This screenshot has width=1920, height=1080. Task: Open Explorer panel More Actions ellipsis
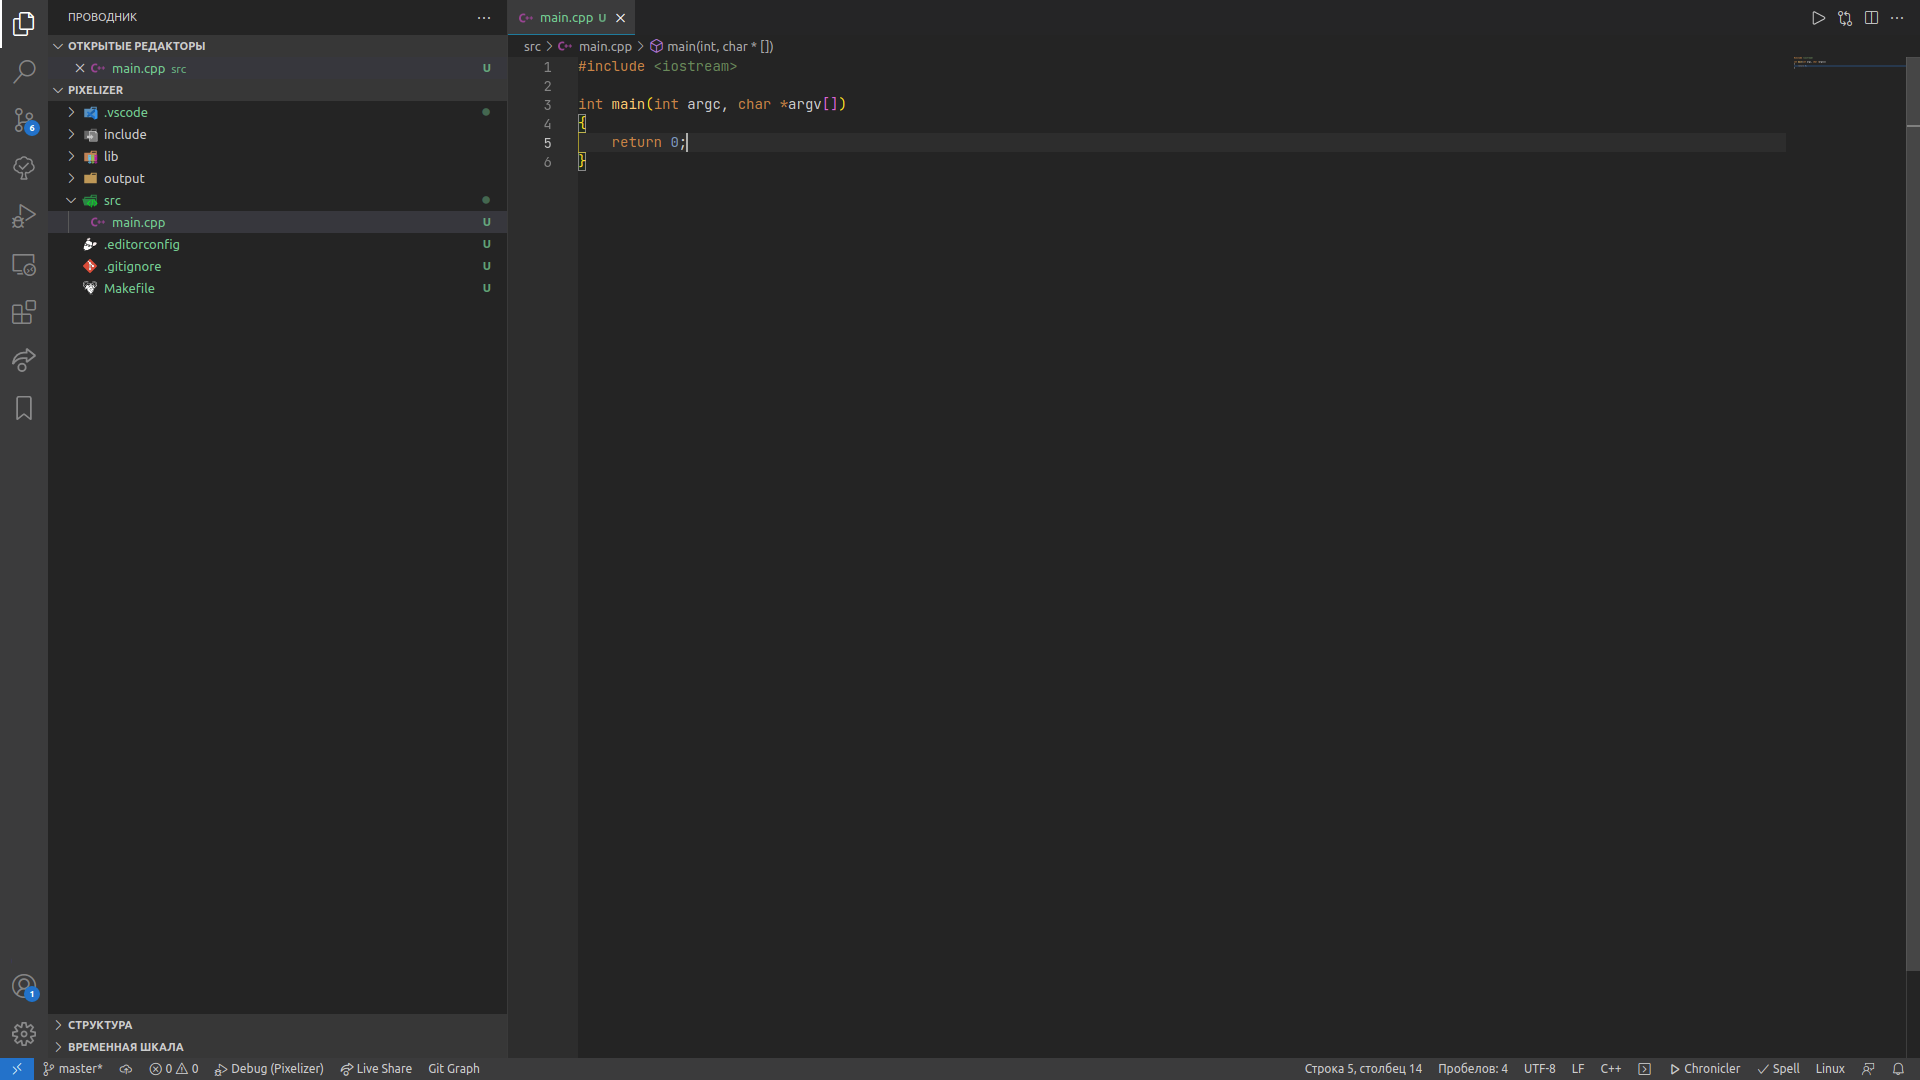pos(484,17)
